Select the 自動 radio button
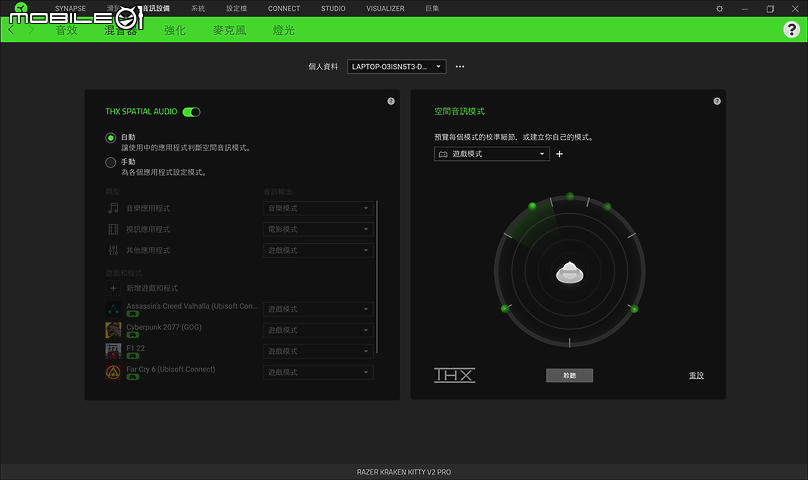 110,138
